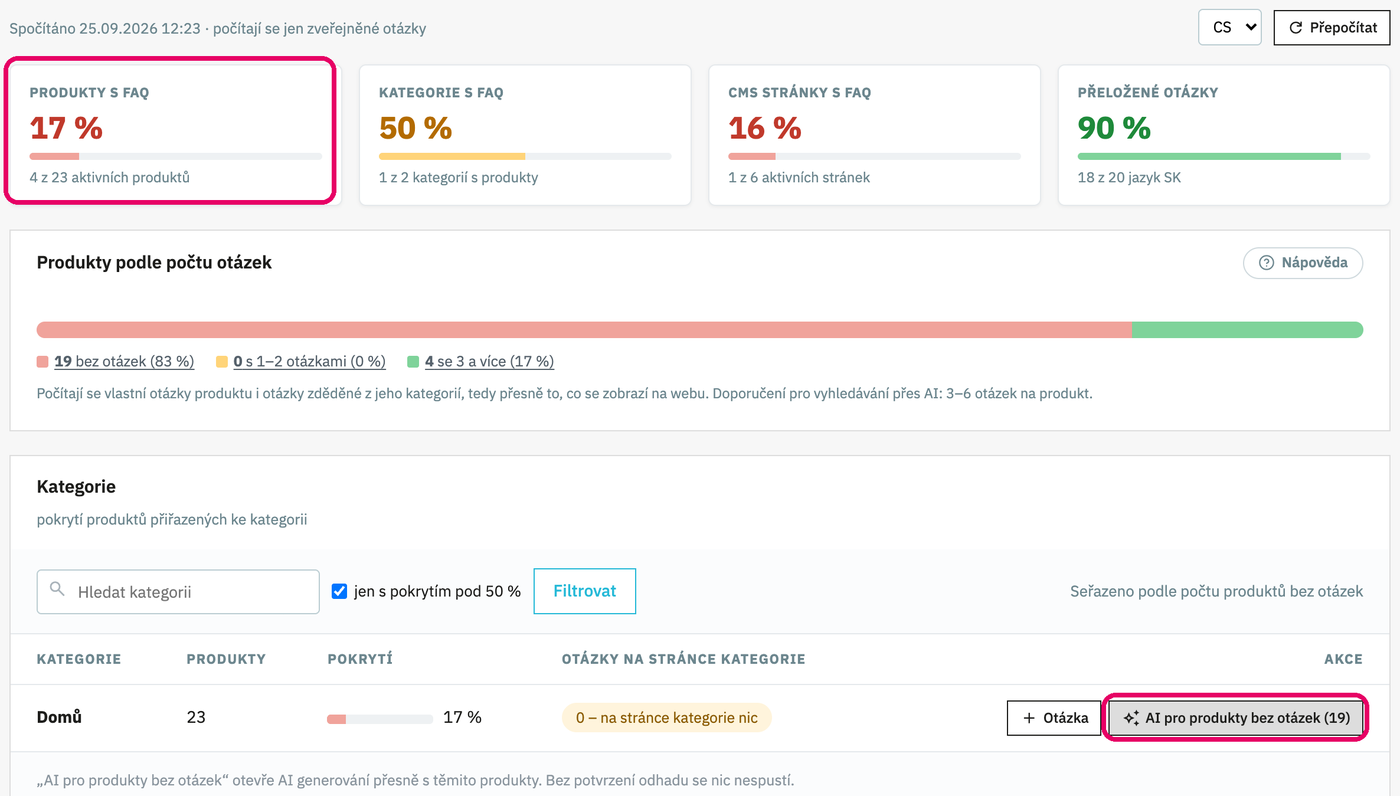Click '18 z 20 jazyk SK' text

(x=1130, y=178)
